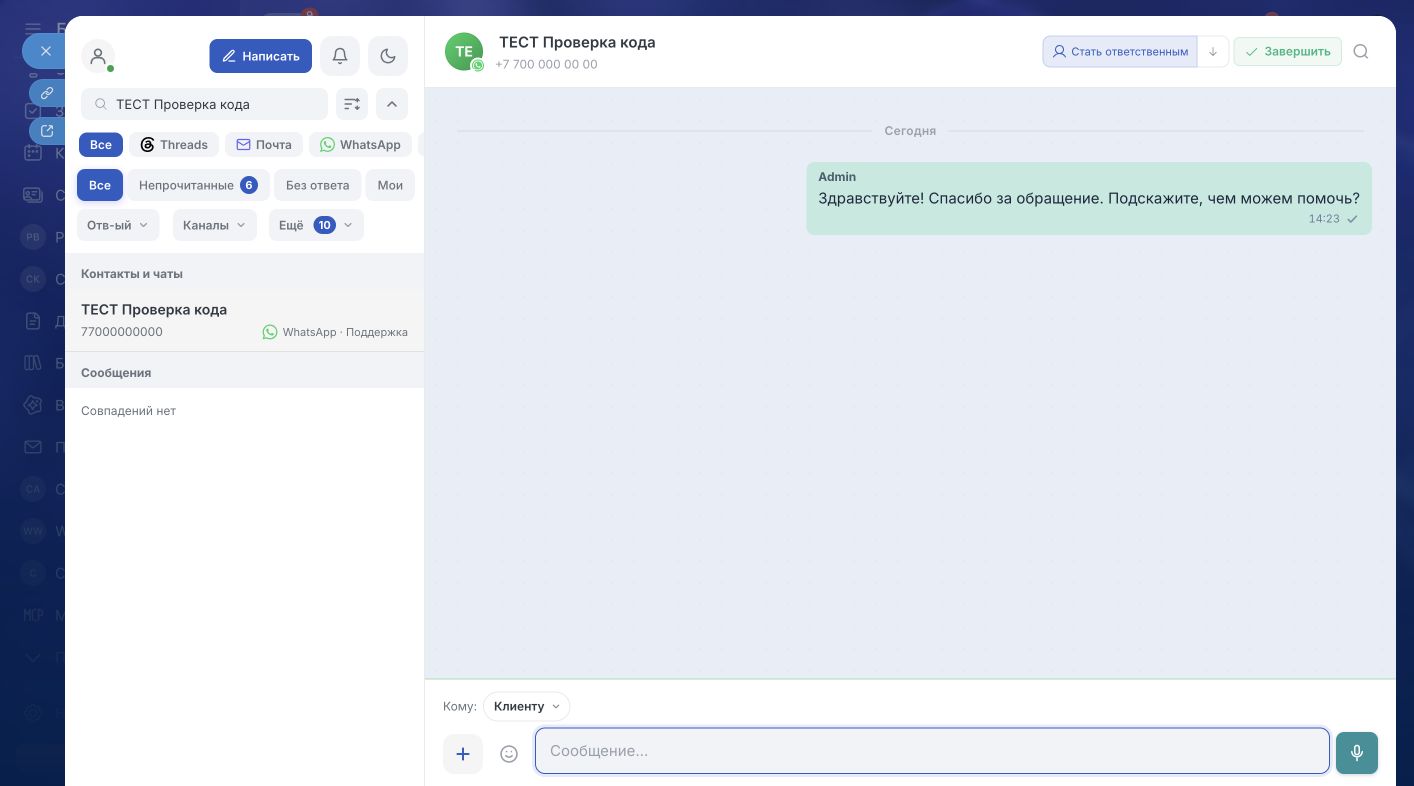Filter by Мои chats
1414x786 pixels.
coord(390,185)
